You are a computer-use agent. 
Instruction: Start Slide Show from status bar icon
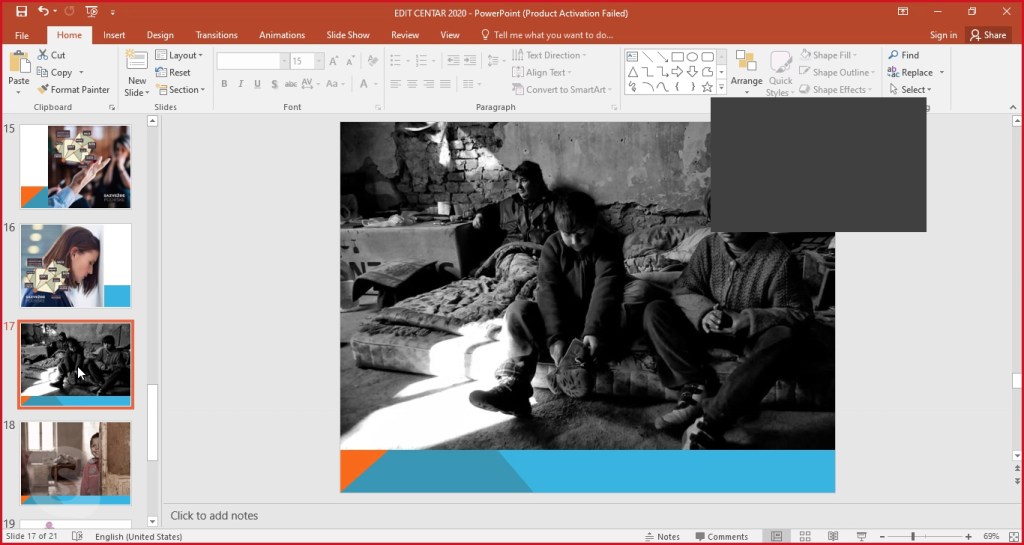point(861,537)
